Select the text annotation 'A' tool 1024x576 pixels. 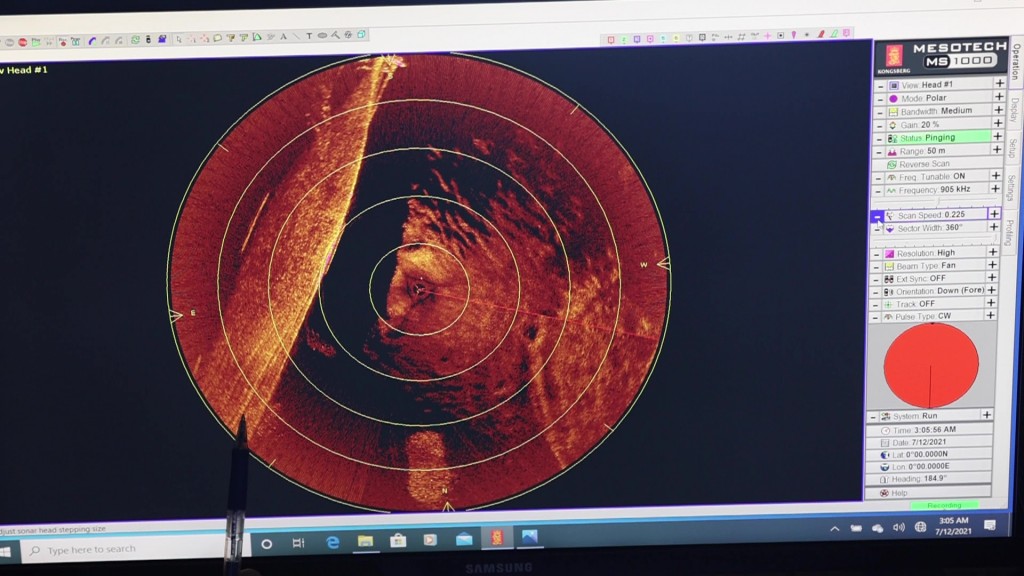click(x=283, y=37)
